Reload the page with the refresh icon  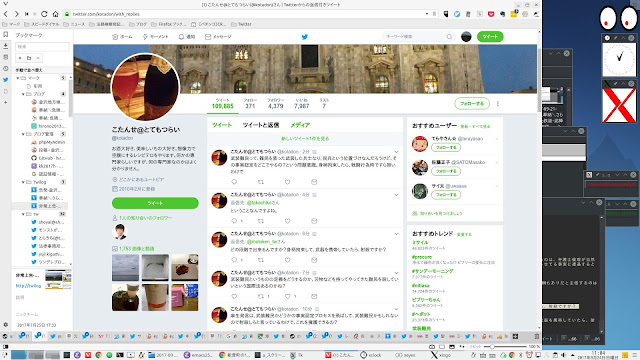click(x=44, y=14)
